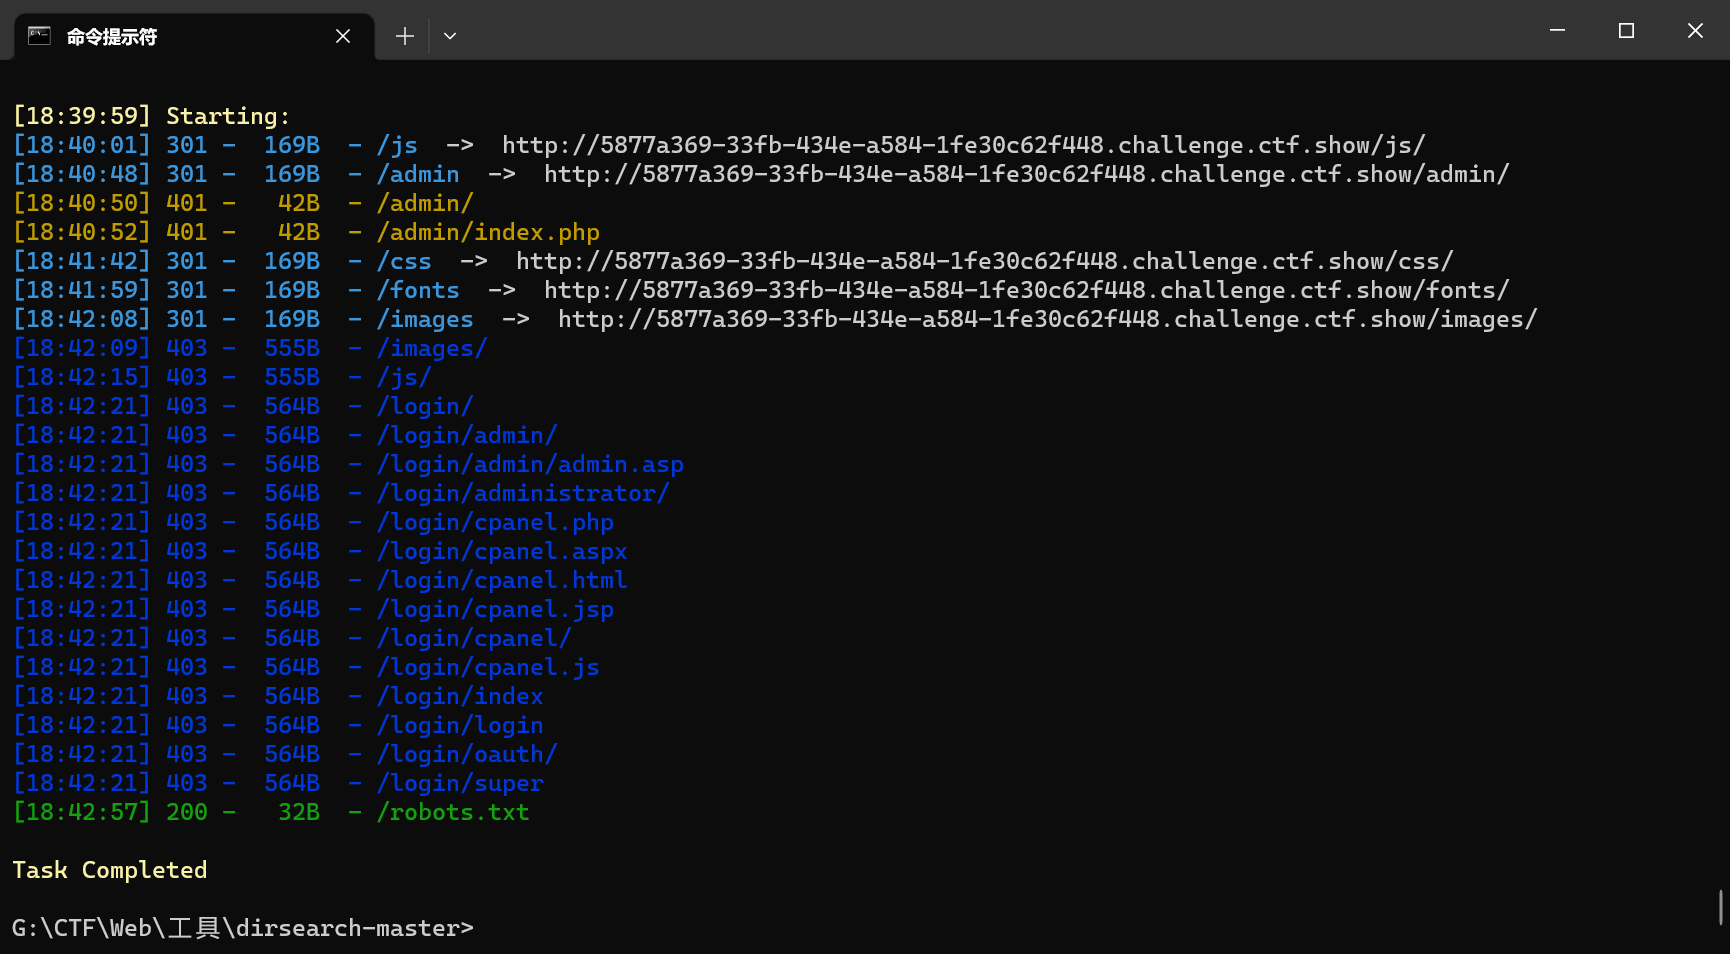Viewport: 1730px width, 954px height.
Task: Click the '/login/login' path
Action: tap(460, 725)
